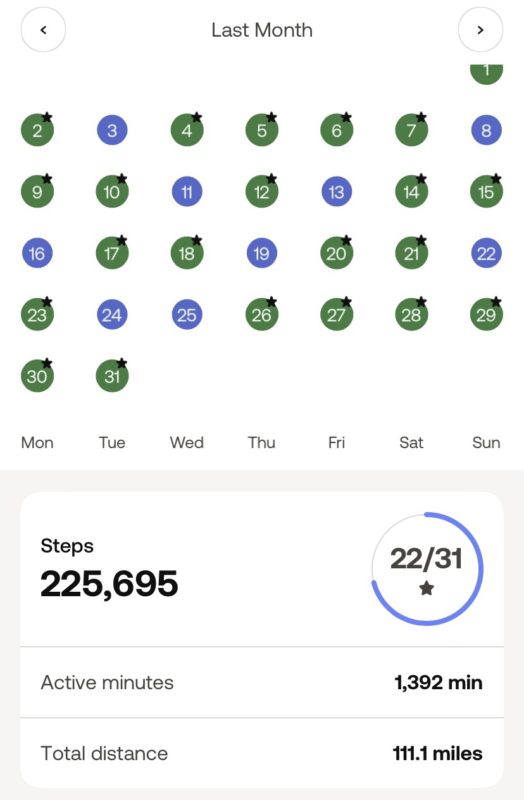Open day 20 starred entry
Viewport: 524px width, 800px height.
point(337,253)
